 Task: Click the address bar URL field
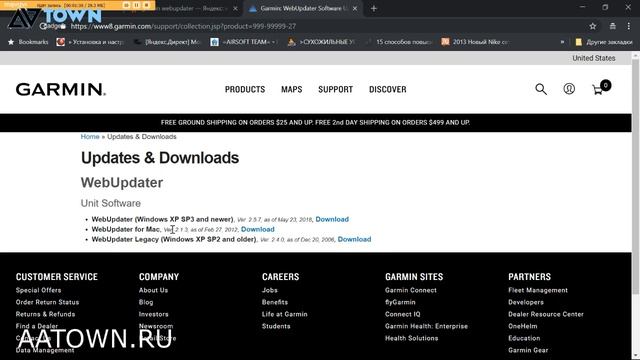[318, 26]
